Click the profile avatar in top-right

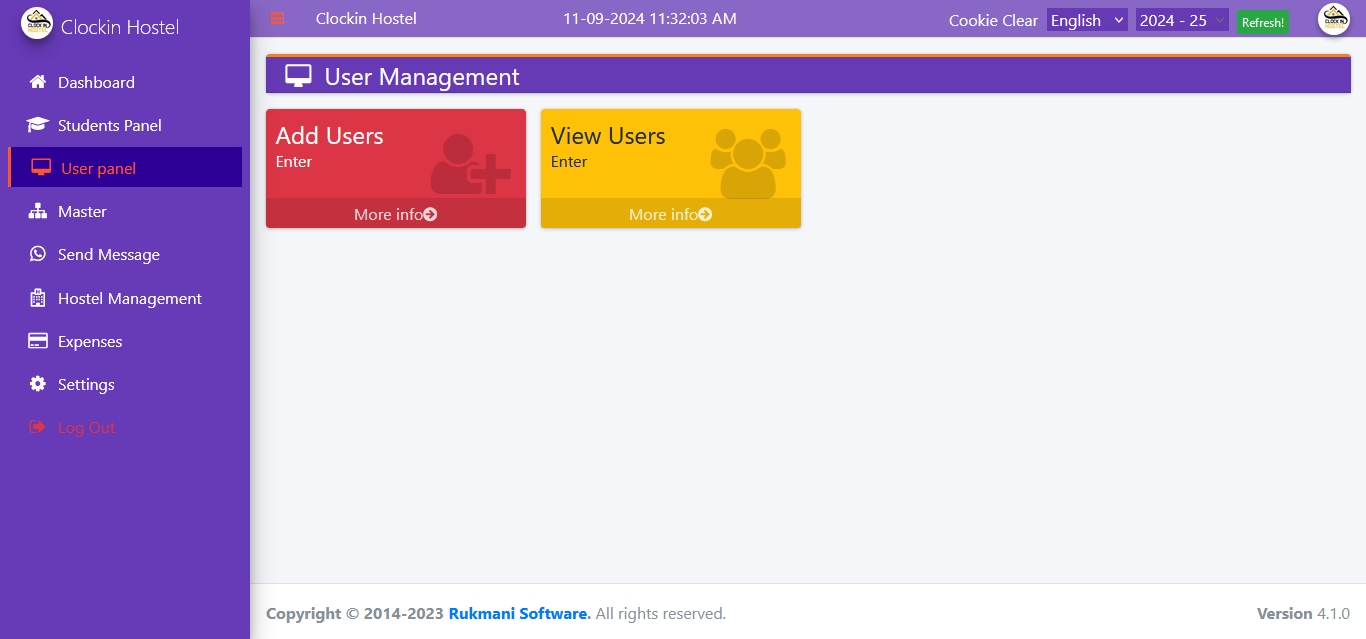[1333, 19]
